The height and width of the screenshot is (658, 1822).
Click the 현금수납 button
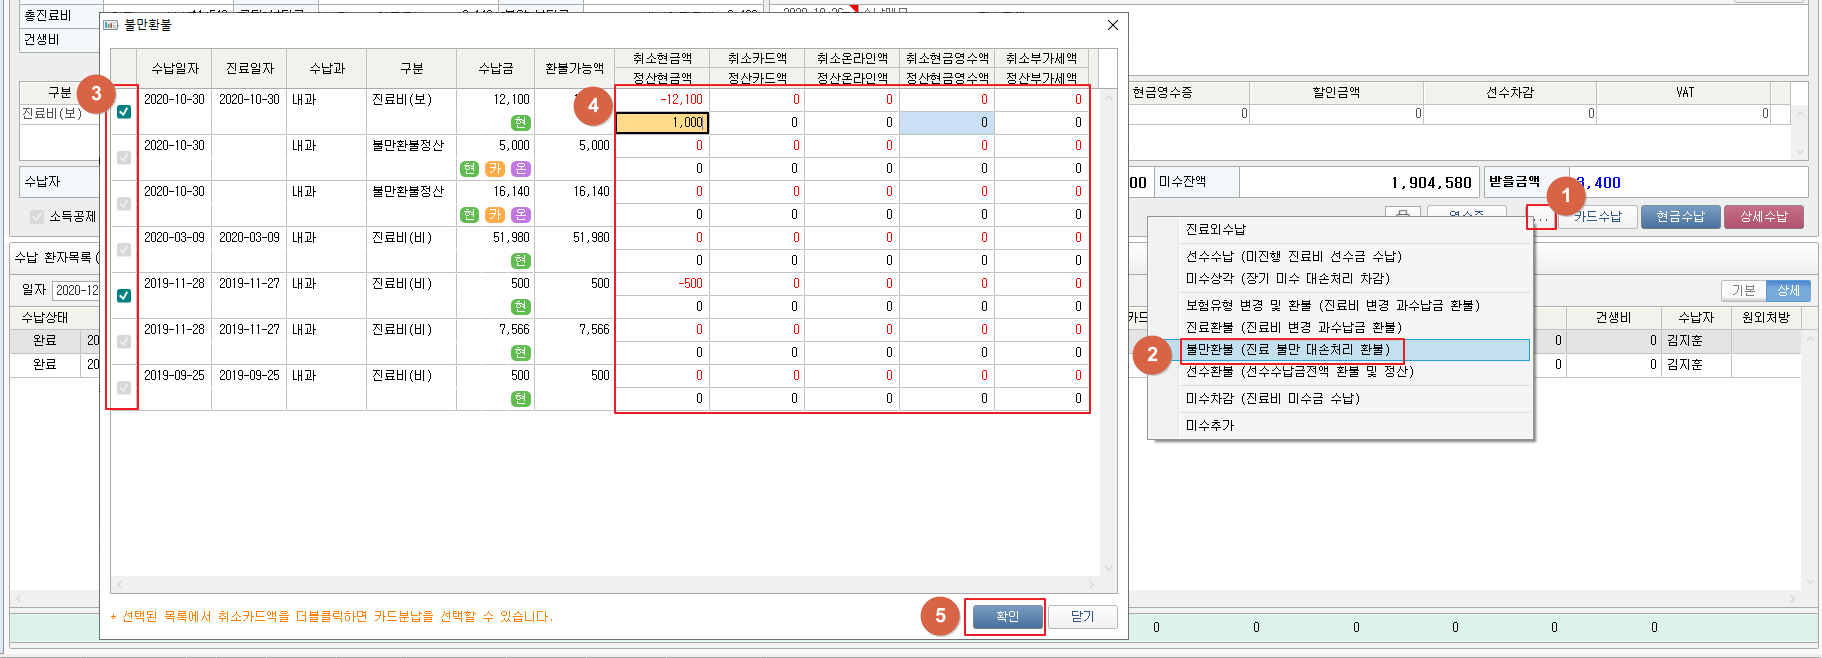[x=1680, y=217]
